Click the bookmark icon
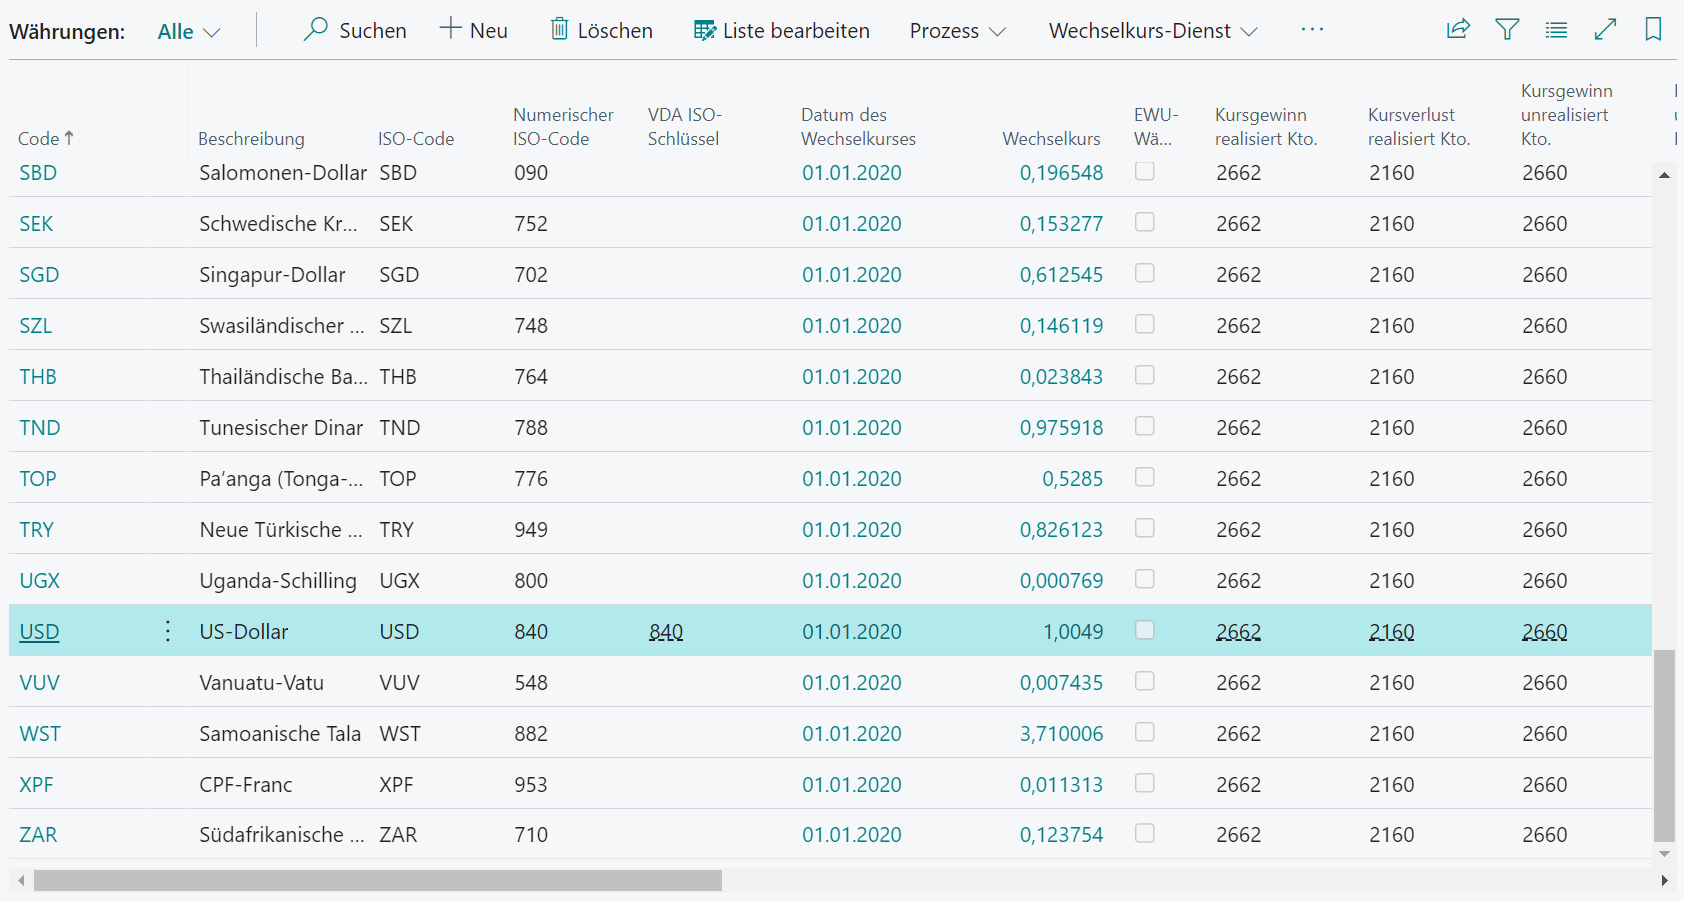This screenshot has height=901, width=1684. (x=1653, y=29)
